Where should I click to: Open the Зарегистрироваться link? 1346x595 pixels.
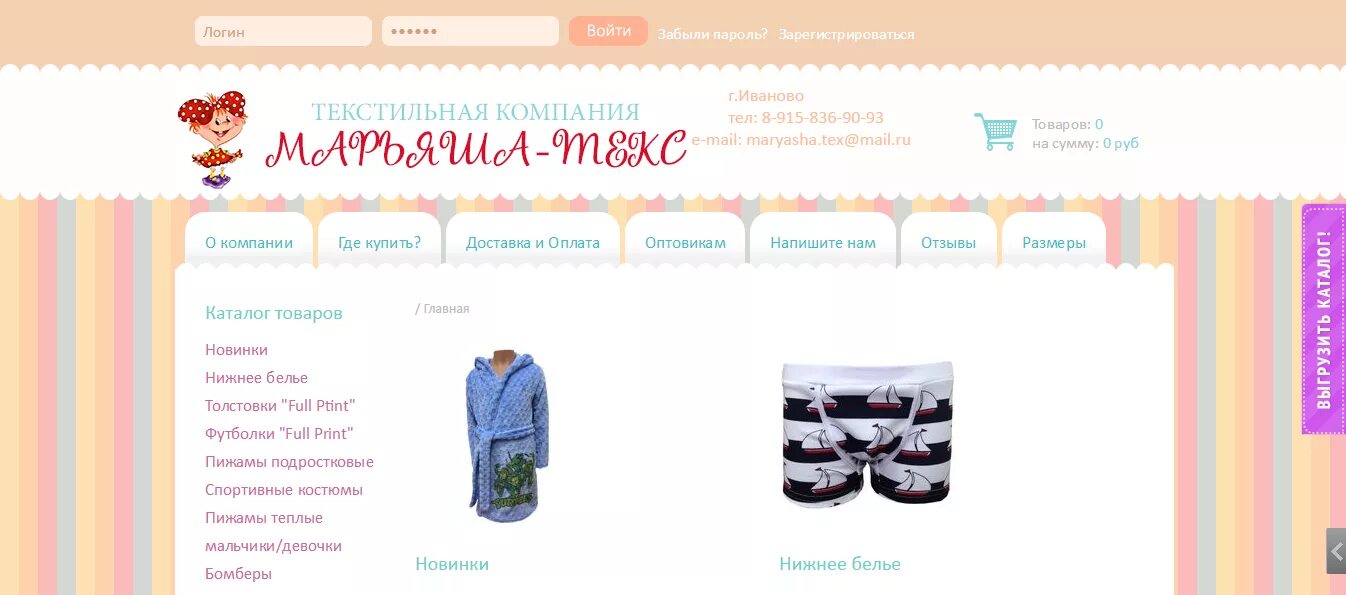pyautogui.click(x=846, y=34)
